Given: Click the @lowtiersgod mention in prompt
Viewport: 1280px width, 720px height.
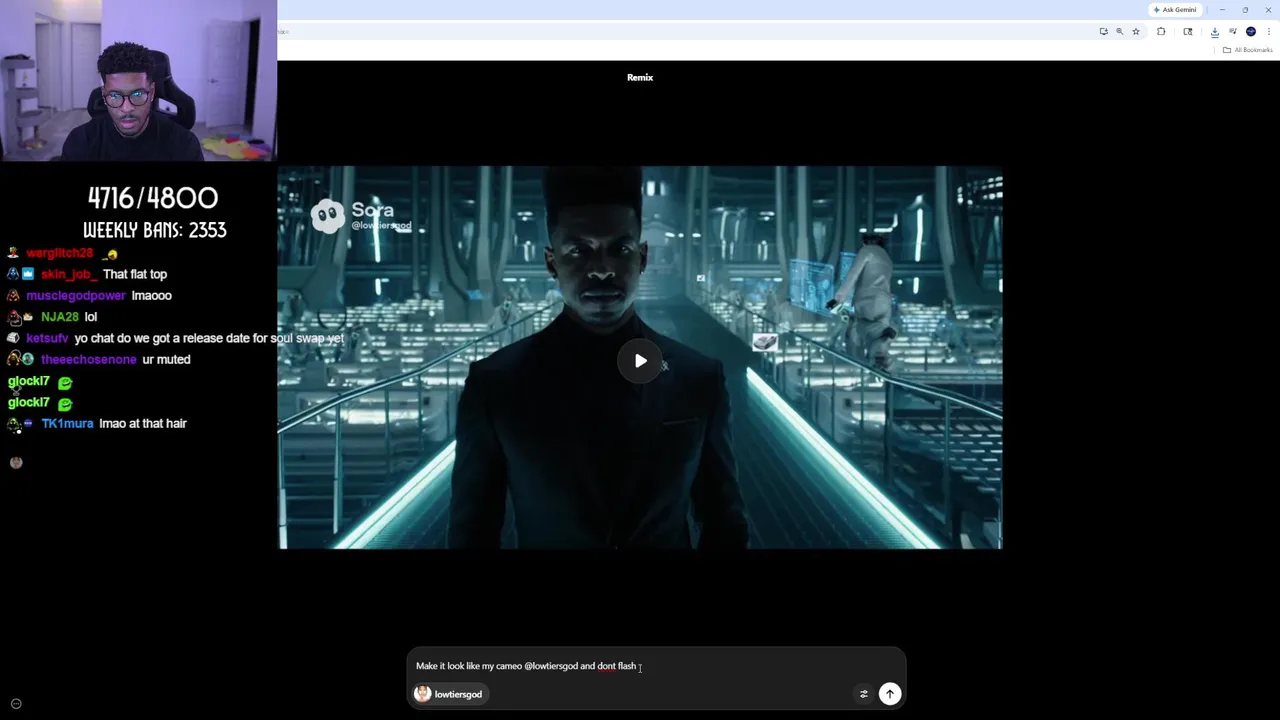Looking at the screenshot, I should tap(551, 666).
